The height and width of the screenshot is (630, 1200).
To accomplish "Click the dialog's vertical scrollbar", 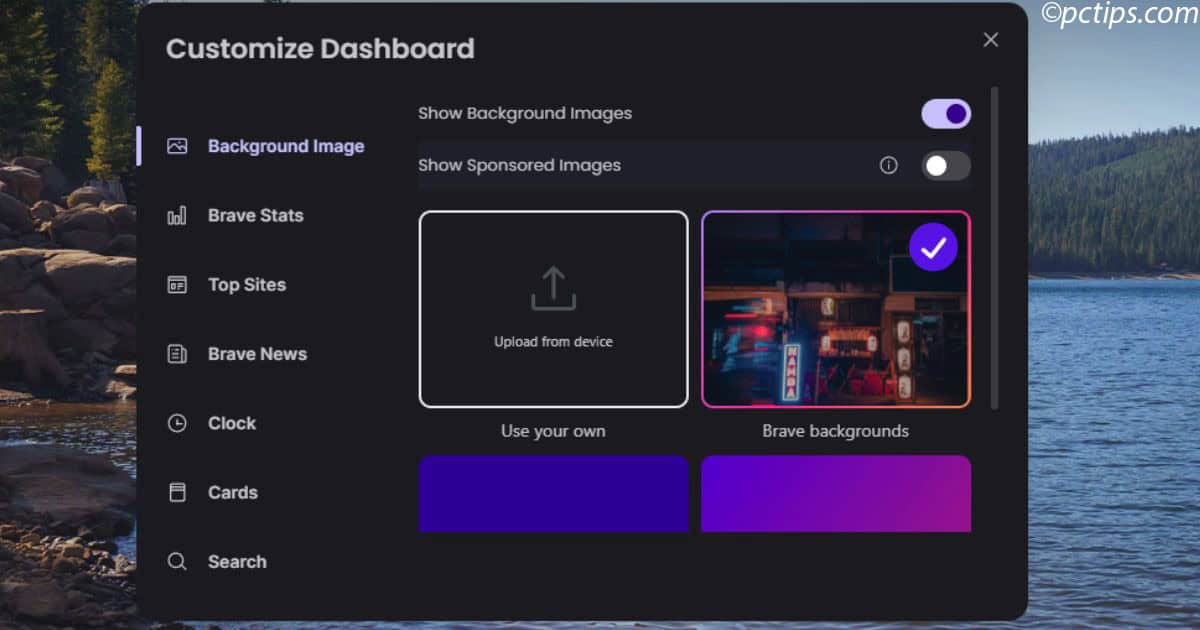I will tap(994, 248).
